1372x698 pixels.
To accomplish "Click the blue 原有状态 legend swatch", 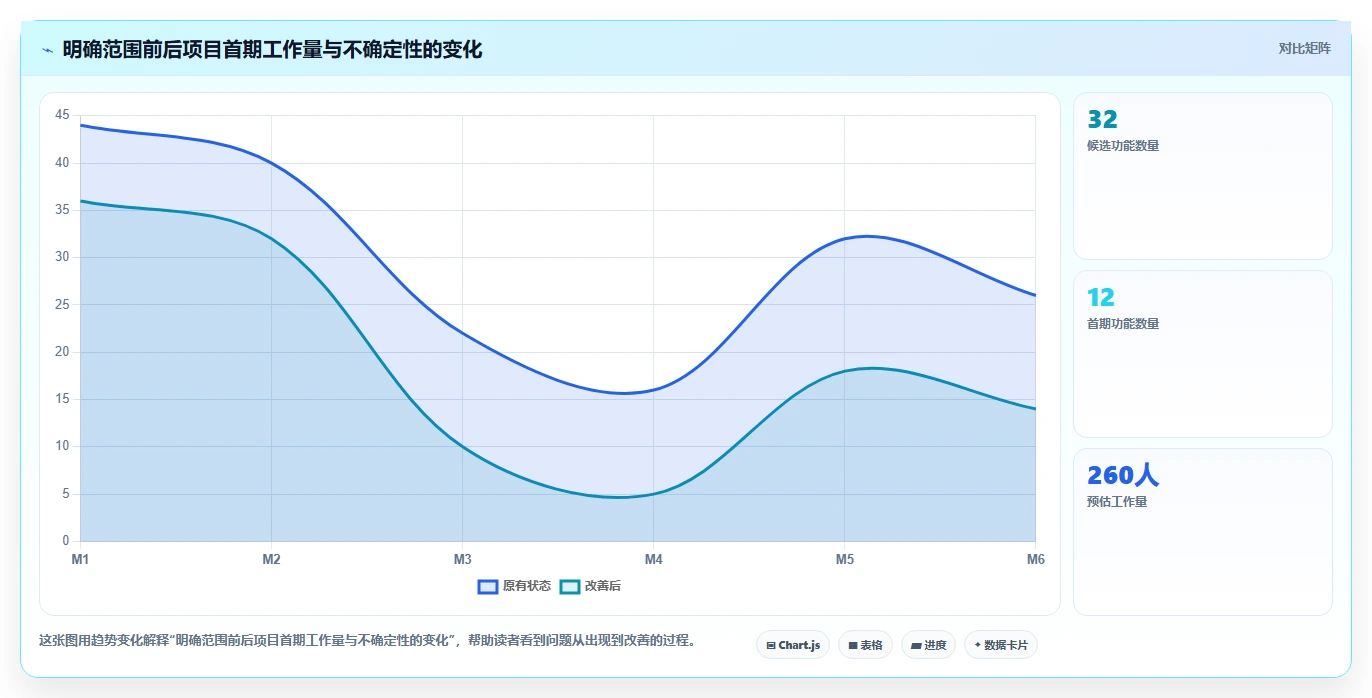I will (x=488, y=586).
